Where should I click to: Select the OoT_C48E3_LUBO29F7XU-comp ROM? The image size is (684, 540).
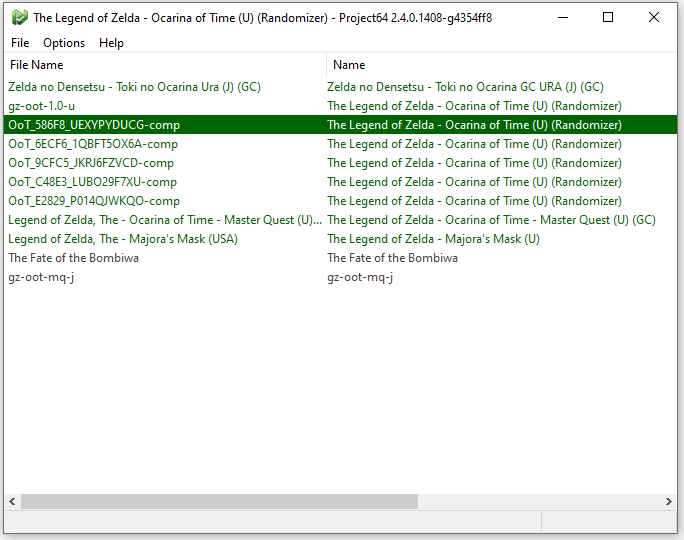tap(92, 182)
